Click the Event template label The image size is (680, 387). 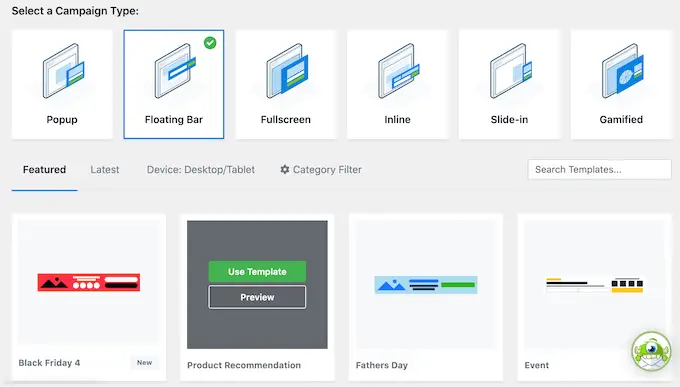click(536, 365)
